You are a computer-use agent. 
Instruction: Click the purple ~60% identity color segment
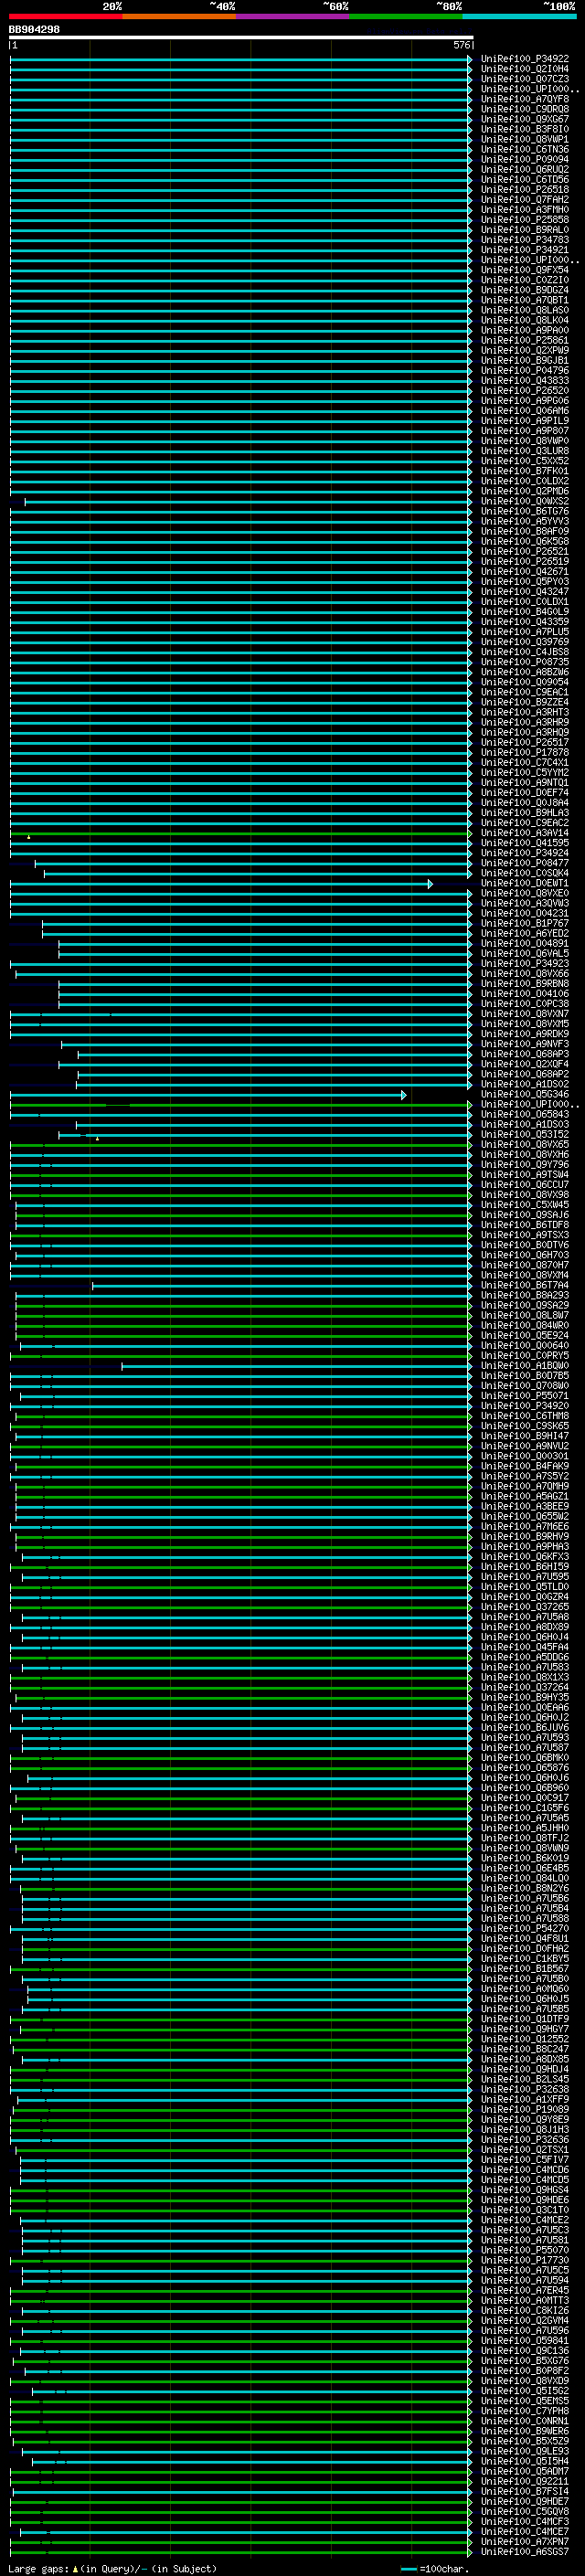pos(293,16)
